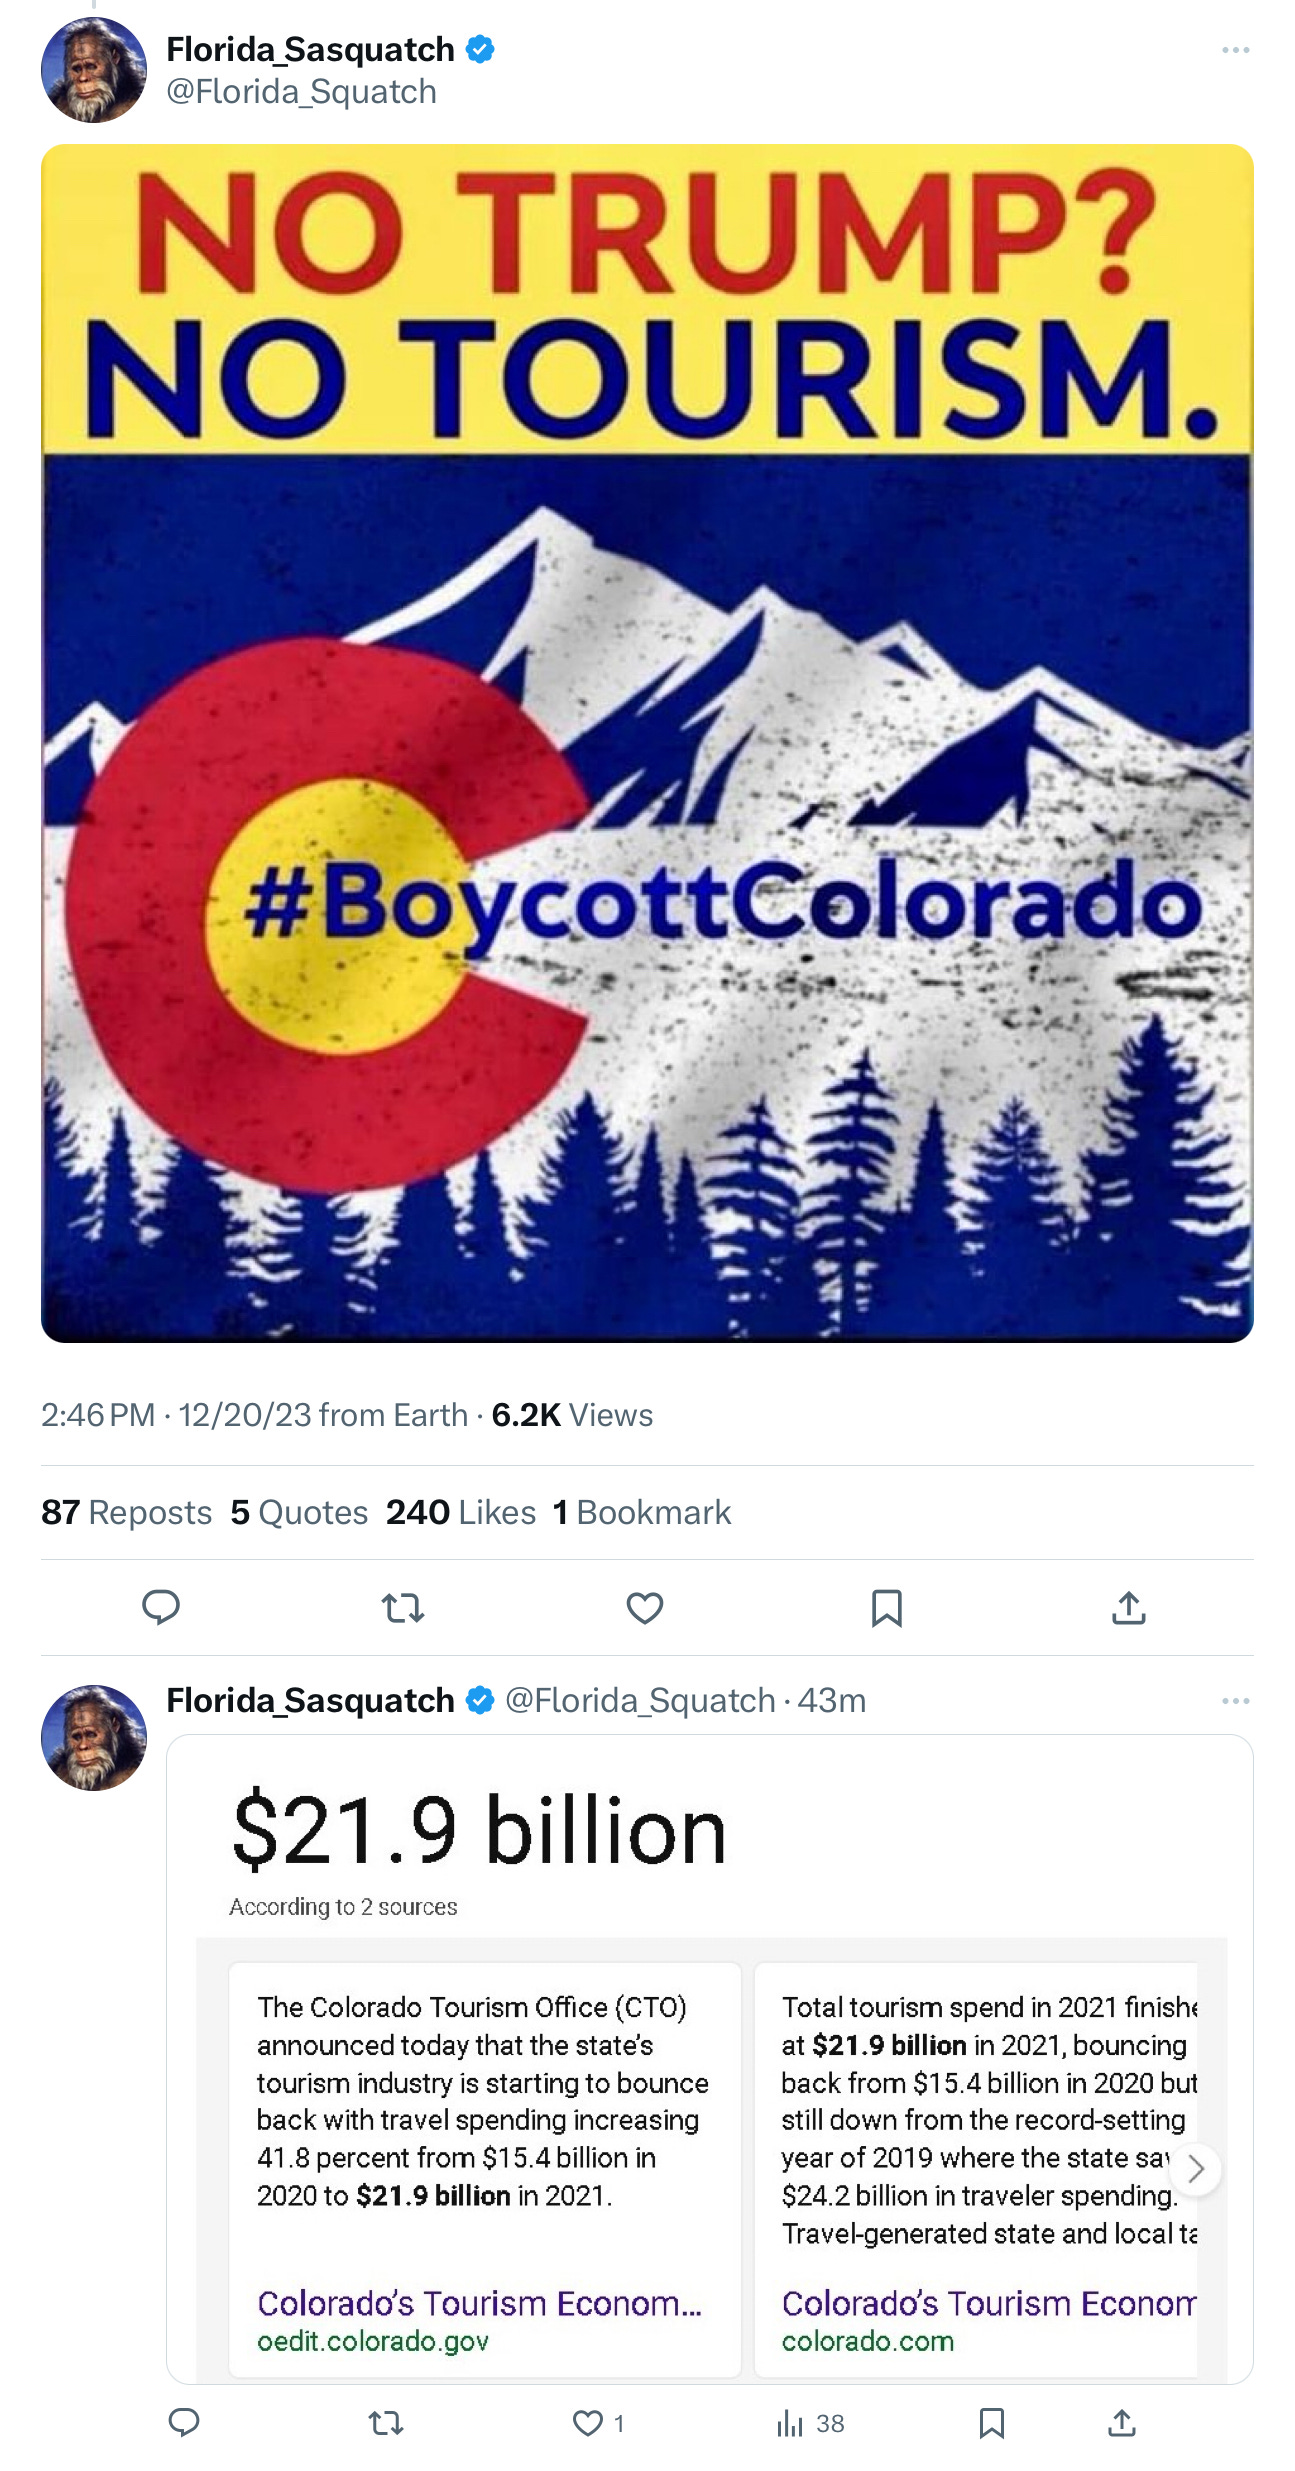Open the 5 Quotes list

click(299, 1512)
